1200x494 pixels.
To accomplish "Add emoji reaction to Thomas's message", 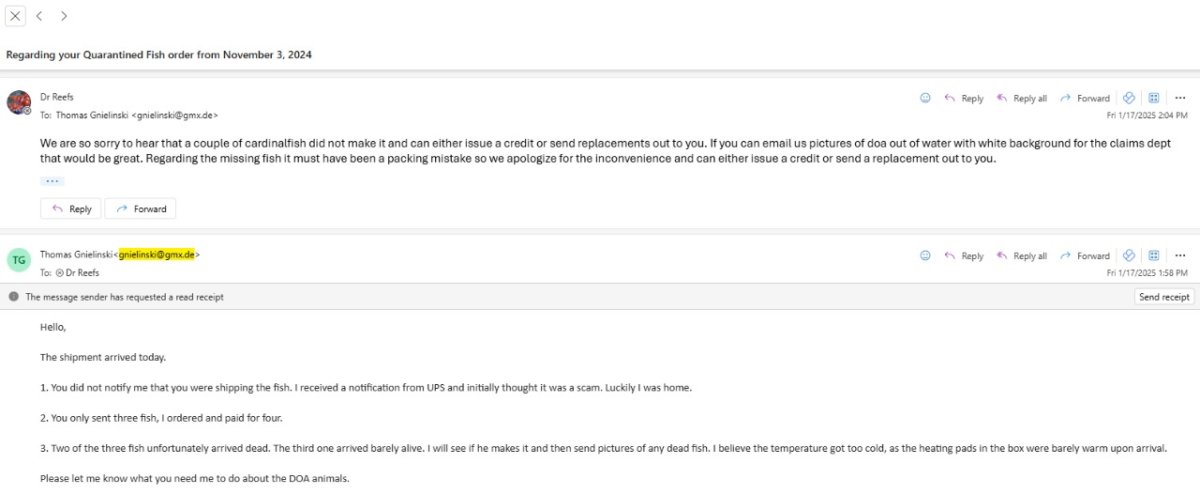I will coord(925,256).
